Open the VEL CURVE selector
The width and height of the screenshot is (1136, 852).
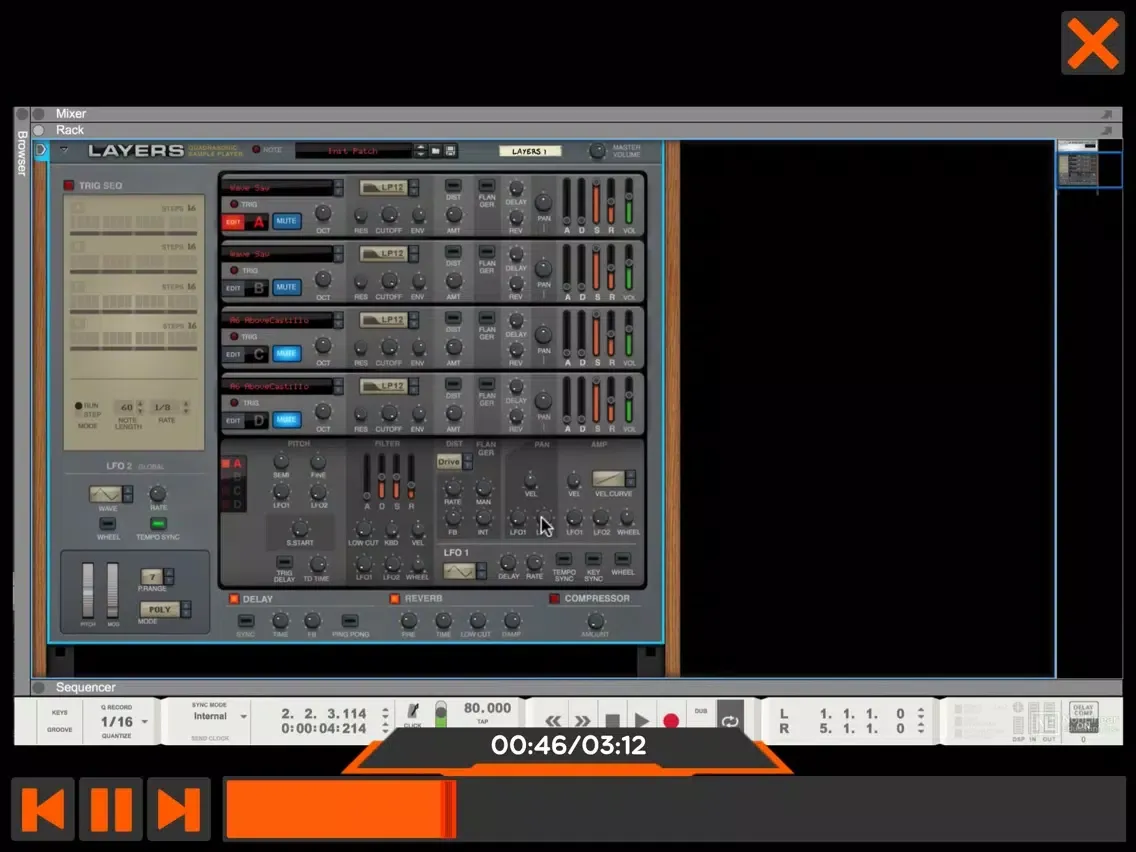tap(614, 478)
